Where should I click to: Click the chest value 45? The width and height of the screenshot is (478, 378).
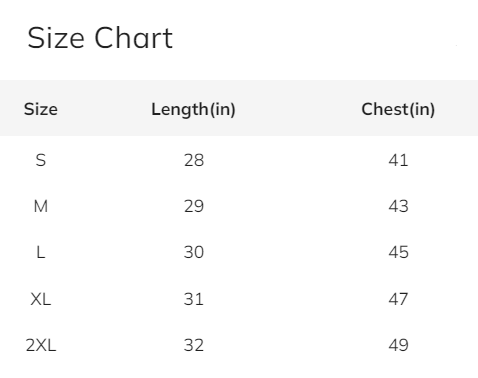398,252
